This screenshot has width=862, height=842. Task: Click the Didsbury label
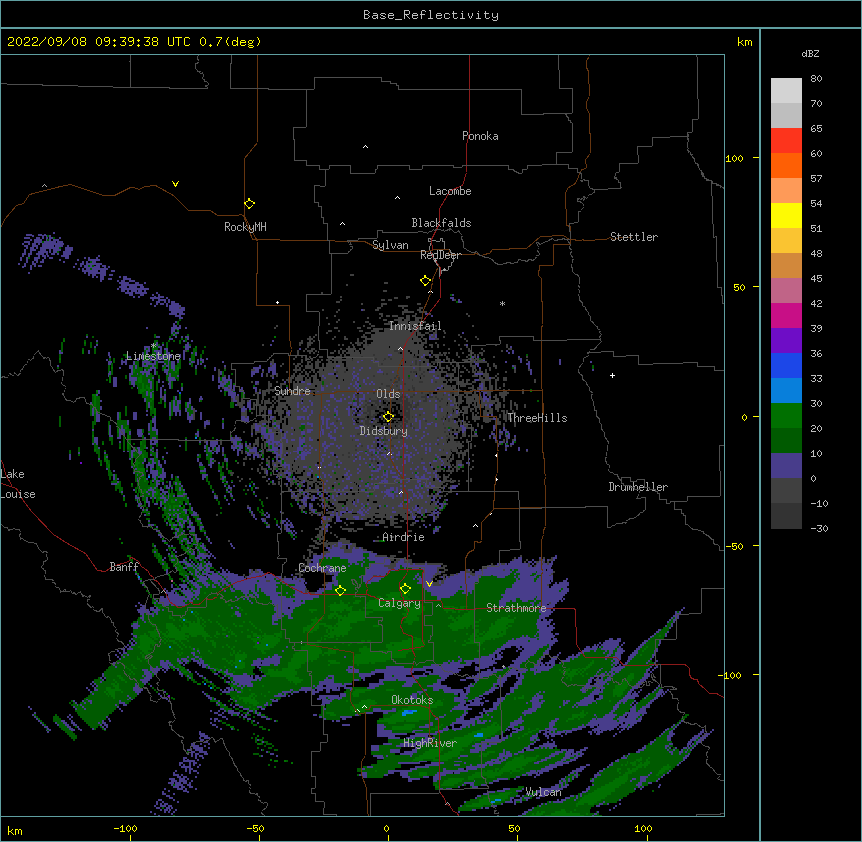tap(384, 431)
